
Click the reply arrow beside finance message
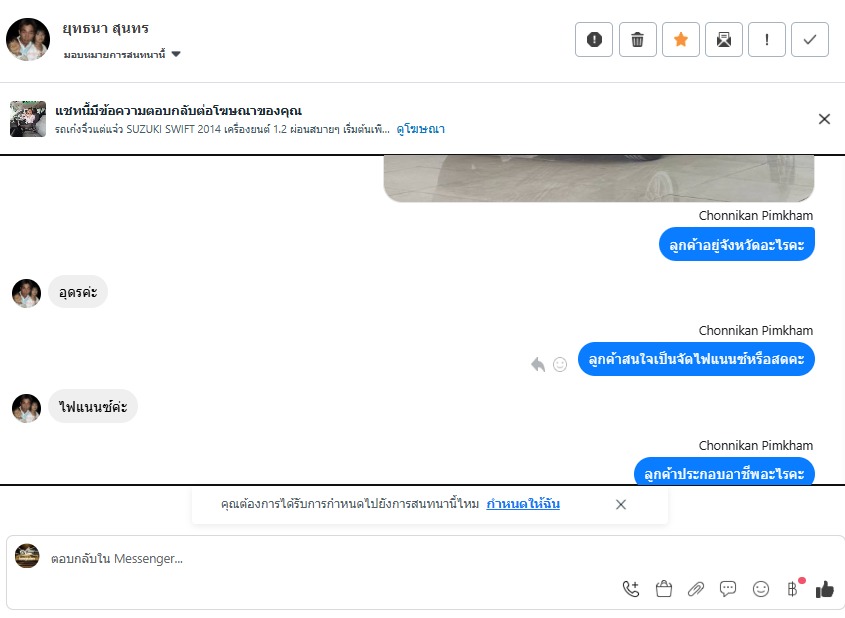coord(538,365)
